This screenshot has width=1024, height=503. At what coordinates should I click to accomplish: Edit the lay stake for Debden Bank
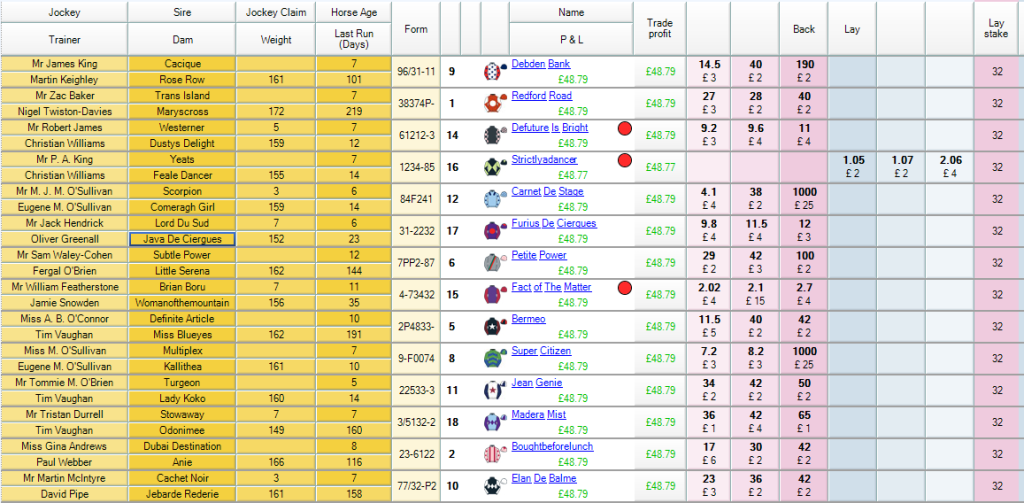(x=997, y=71)
